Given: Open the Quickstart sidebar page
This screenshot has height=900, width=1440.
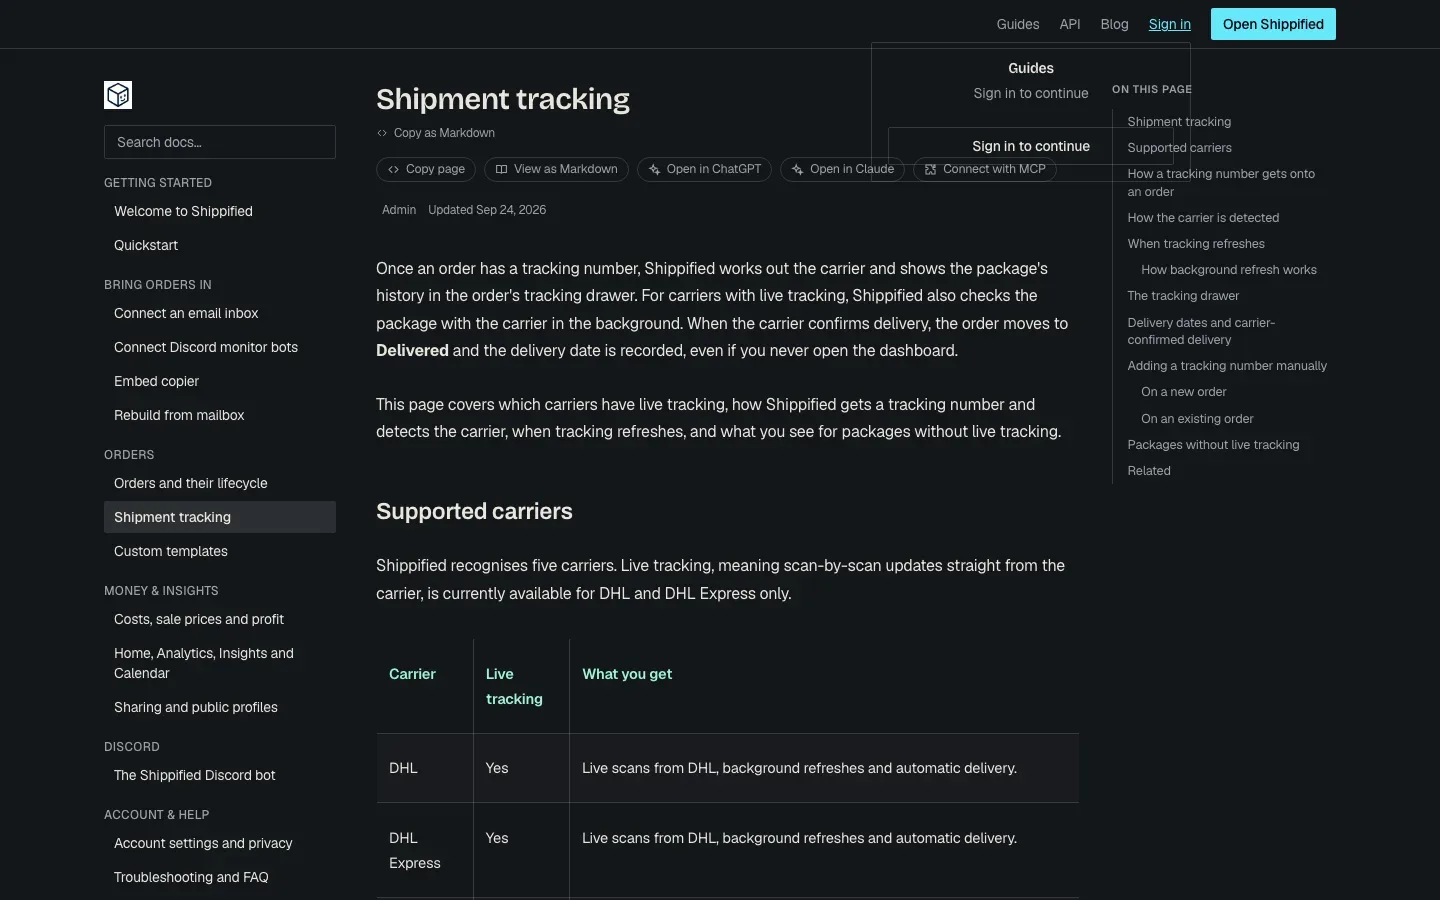Looking at the screenshot, I should click(220, 245).
